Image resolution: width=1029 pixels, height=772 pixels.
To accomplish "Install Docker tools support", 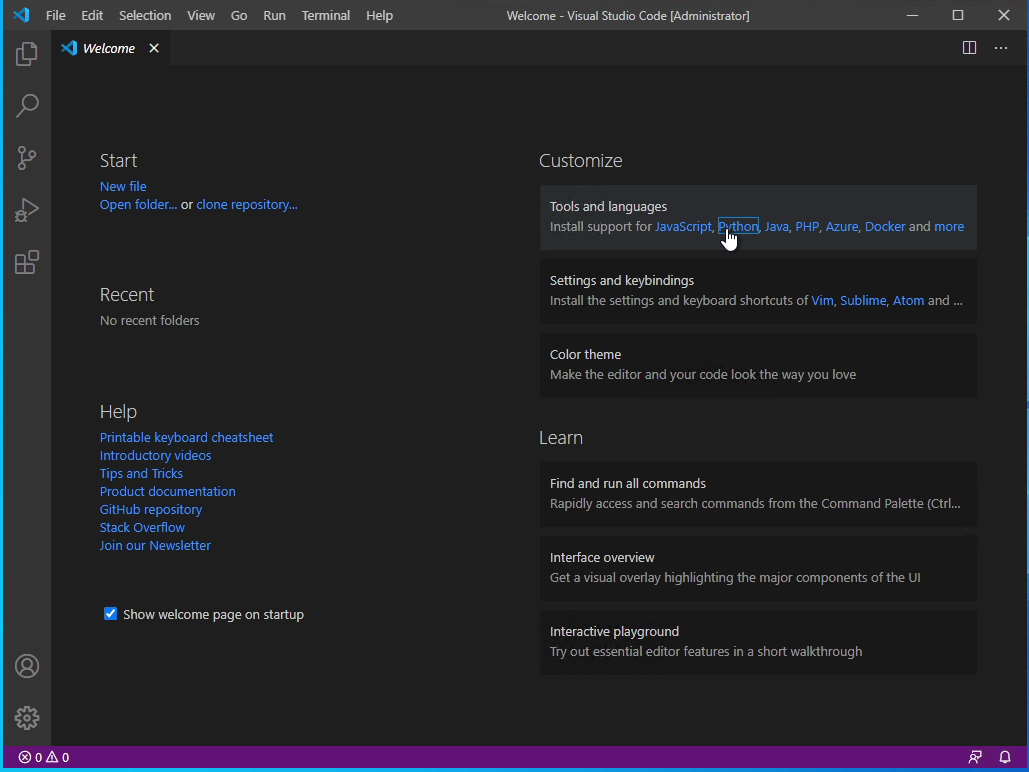I will [x=885, y=226].
